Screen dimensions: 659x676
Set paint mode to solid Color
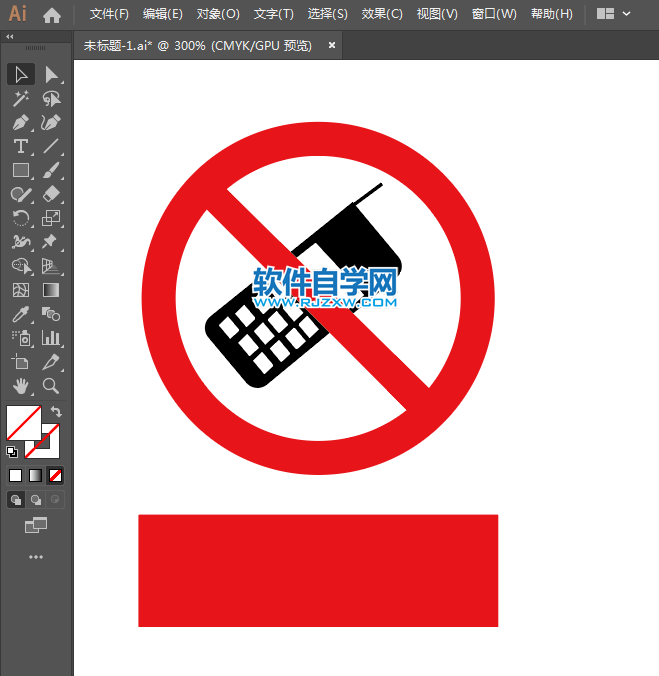click(x=16, y=476)
